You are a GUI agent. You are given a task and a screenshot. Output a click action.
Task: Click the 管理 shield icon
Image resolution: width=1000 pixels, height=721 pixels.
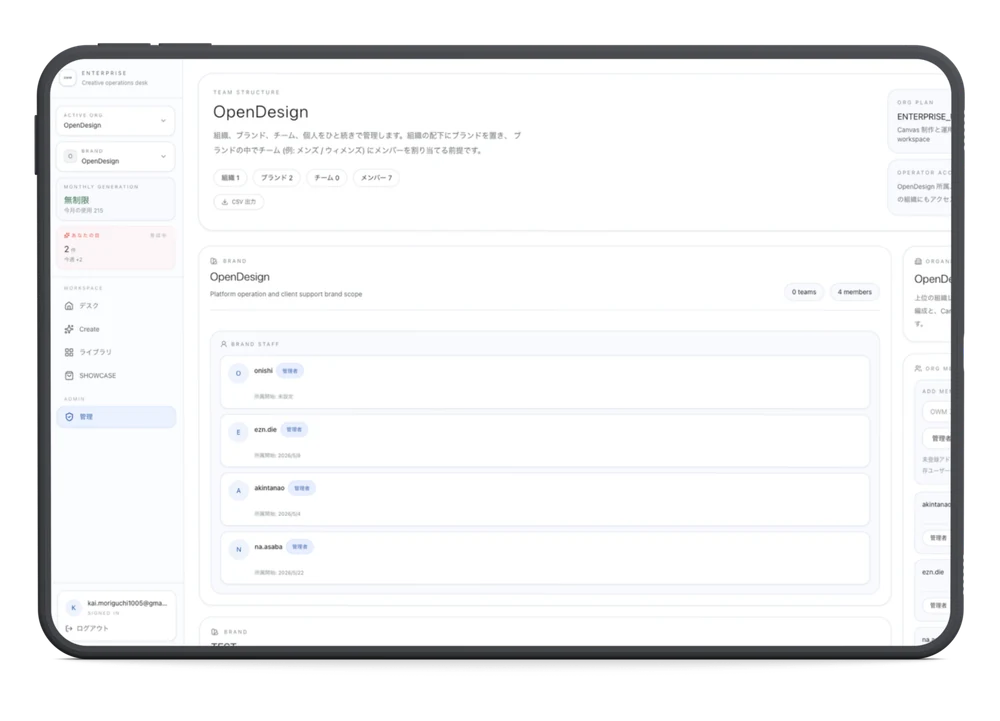click(x=69, y=417)
